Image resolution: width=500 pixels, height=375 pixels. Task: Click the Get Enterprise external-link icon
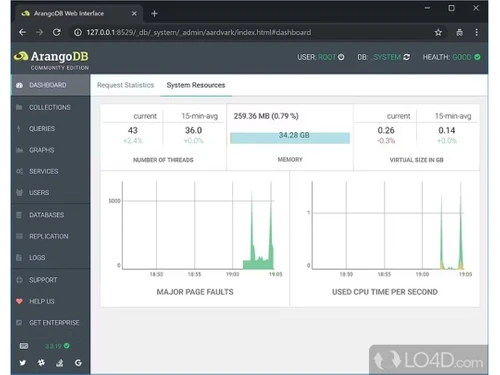(19, 323)
